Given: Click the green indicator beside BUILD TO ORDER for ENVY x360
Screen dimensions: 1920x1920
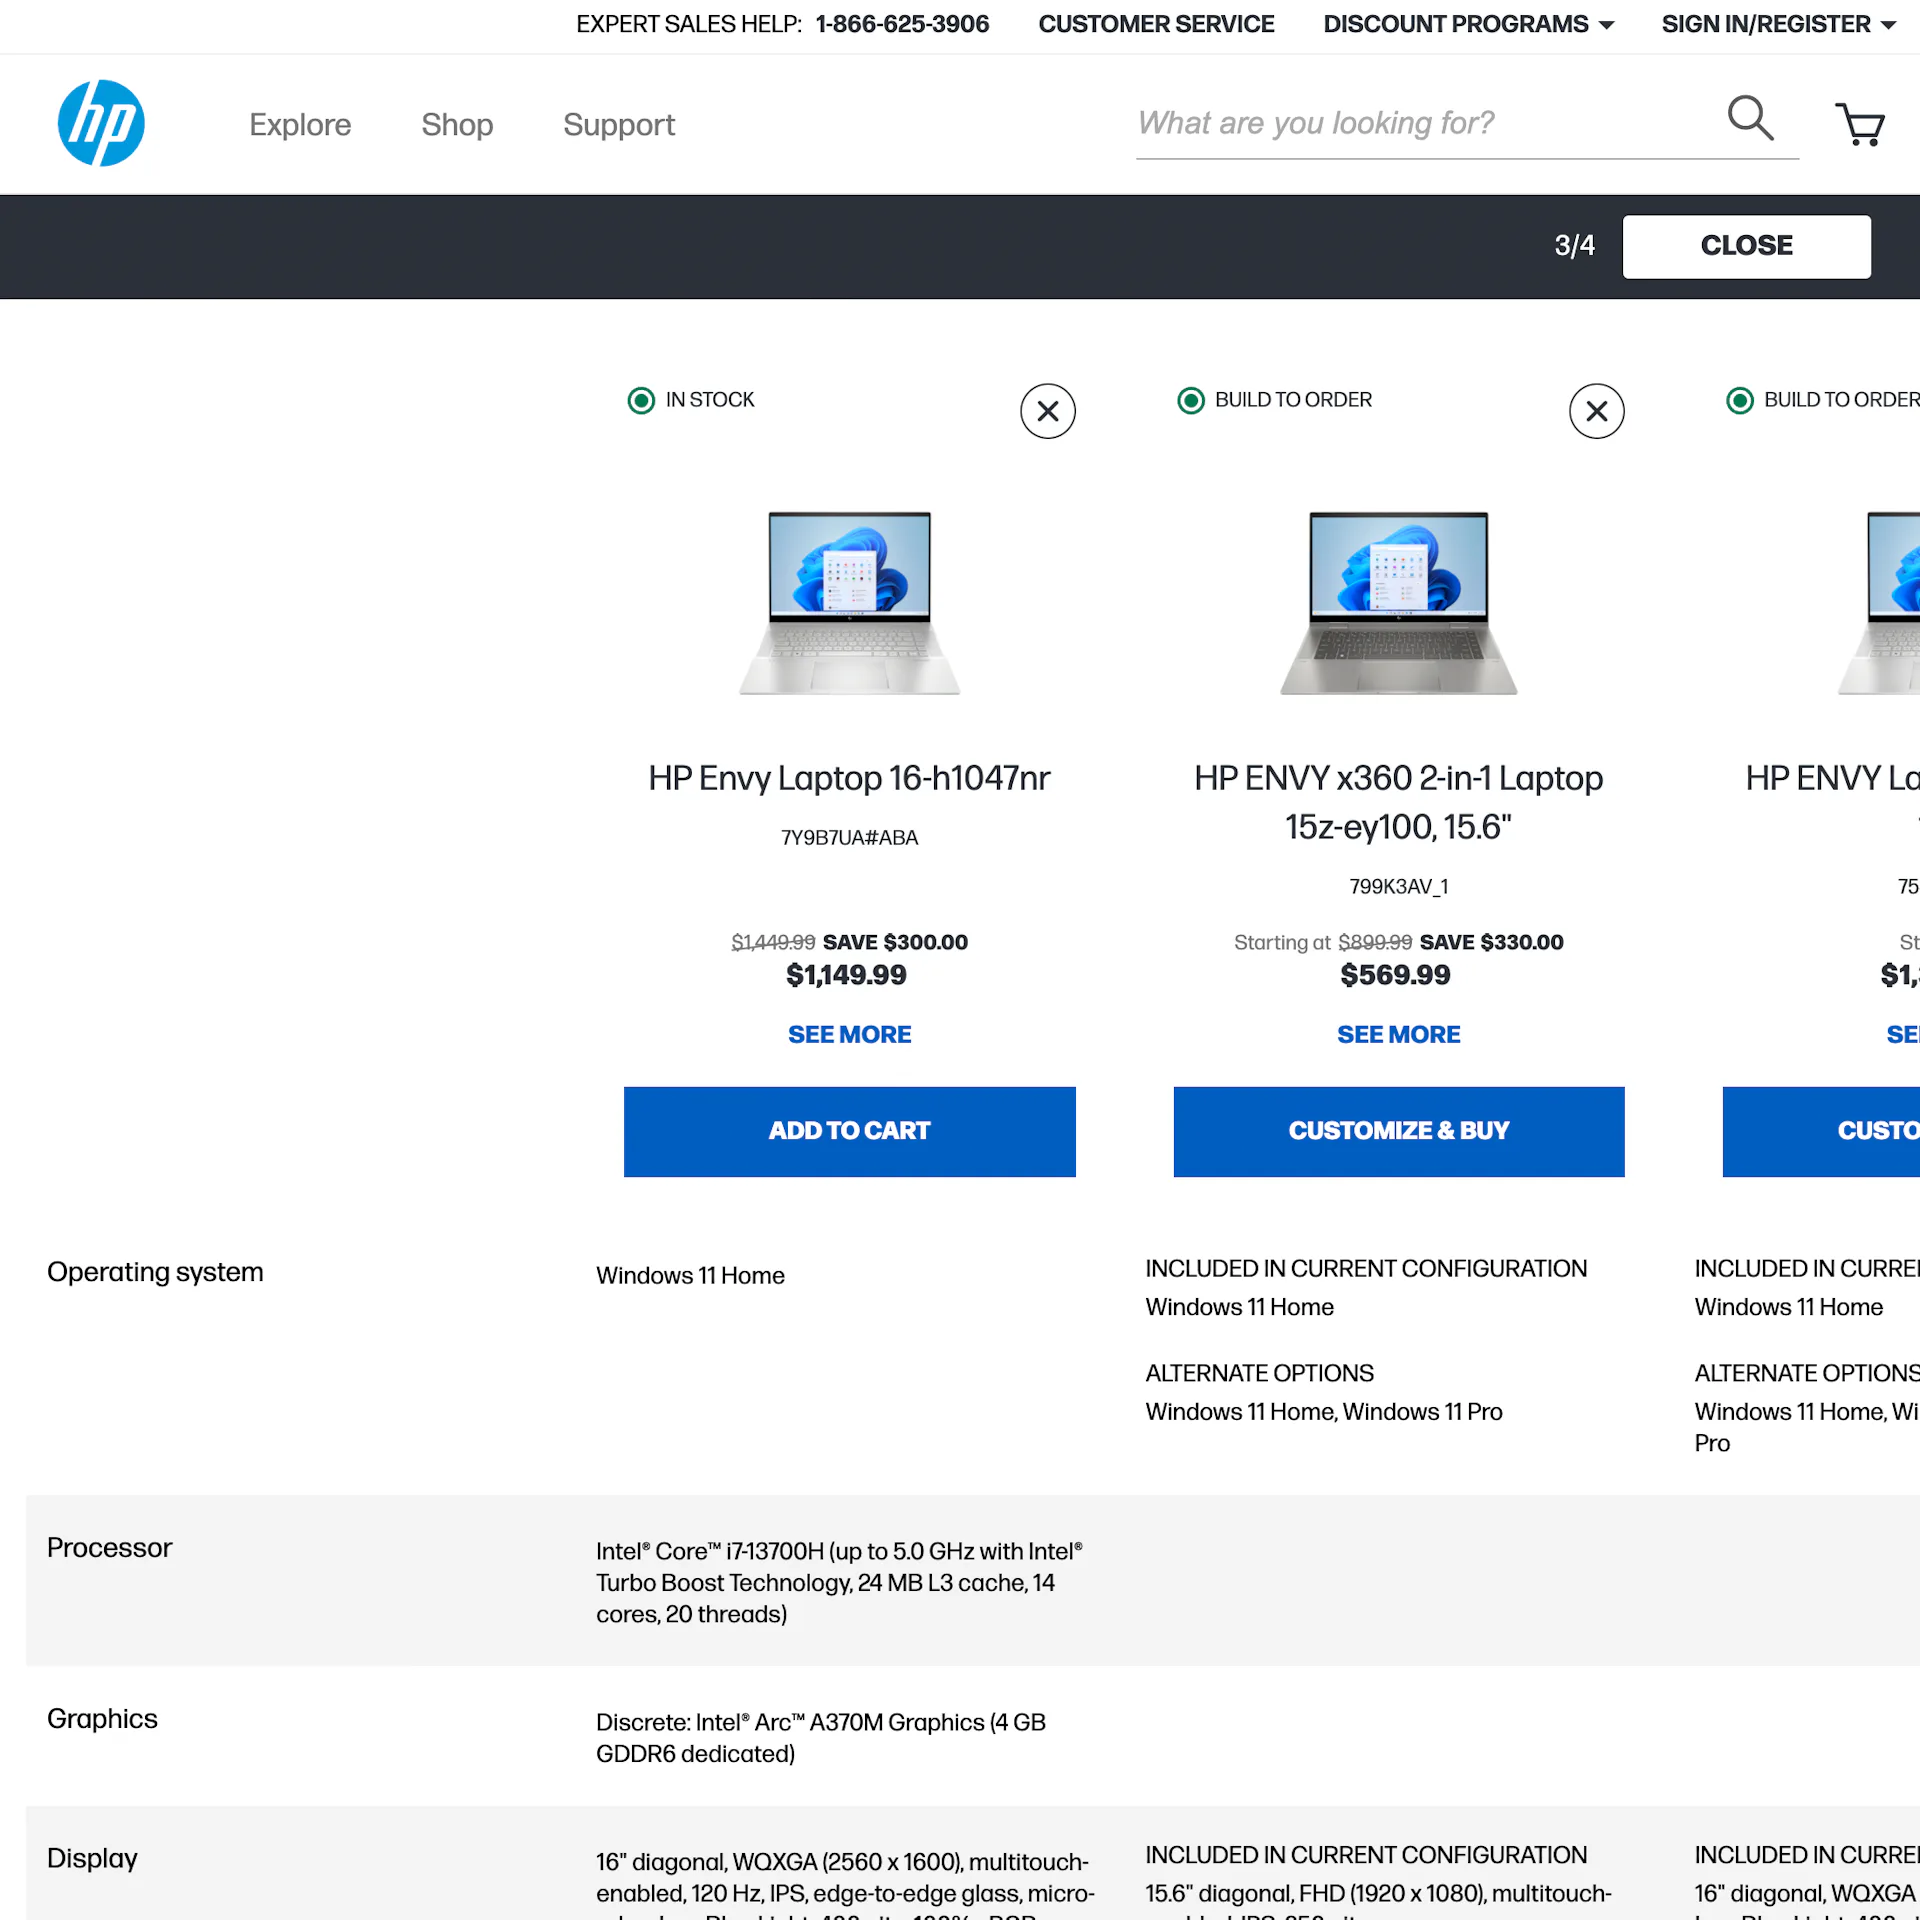Looking at the screenshot, I should 1190,401.
